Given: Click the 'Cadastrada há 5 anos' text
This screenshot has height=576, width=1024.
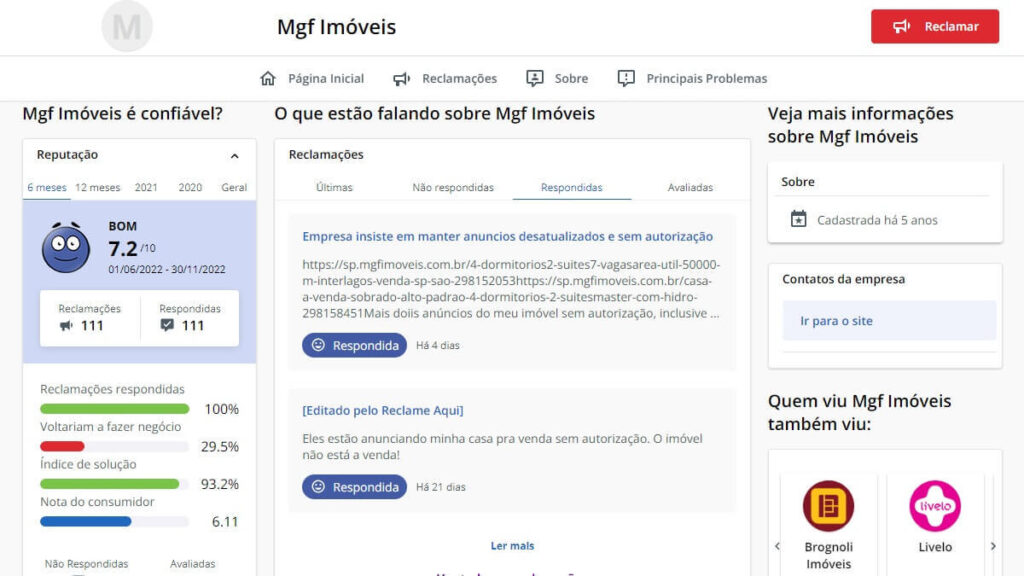Looking at the screenshot, I should coord(877,220).
